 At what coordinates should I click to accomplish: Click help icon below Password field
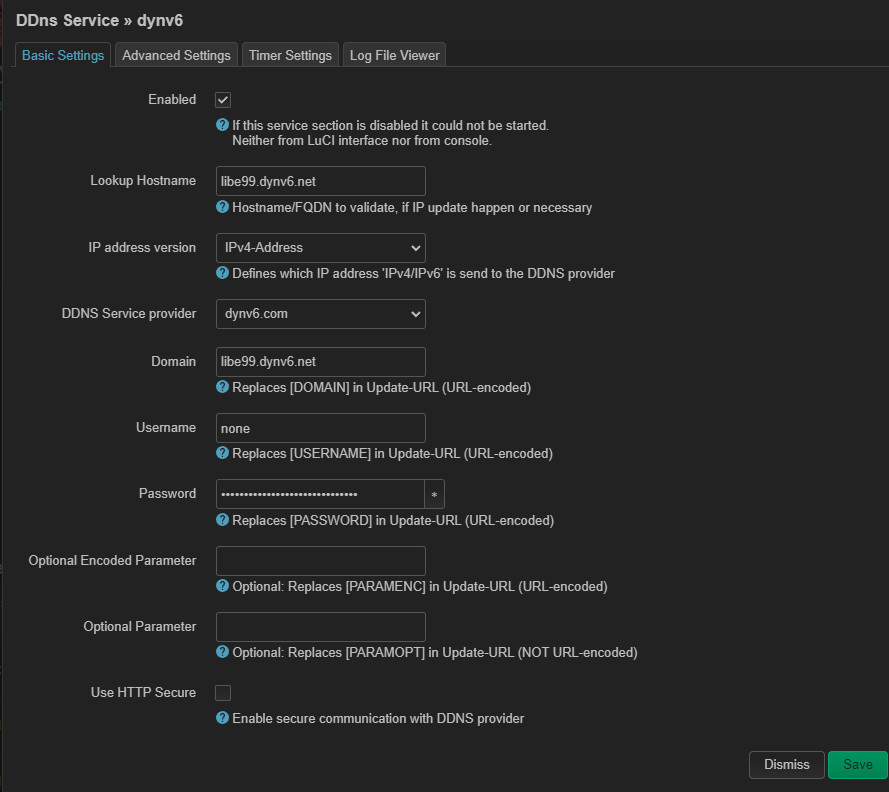(x=222, y=520)
